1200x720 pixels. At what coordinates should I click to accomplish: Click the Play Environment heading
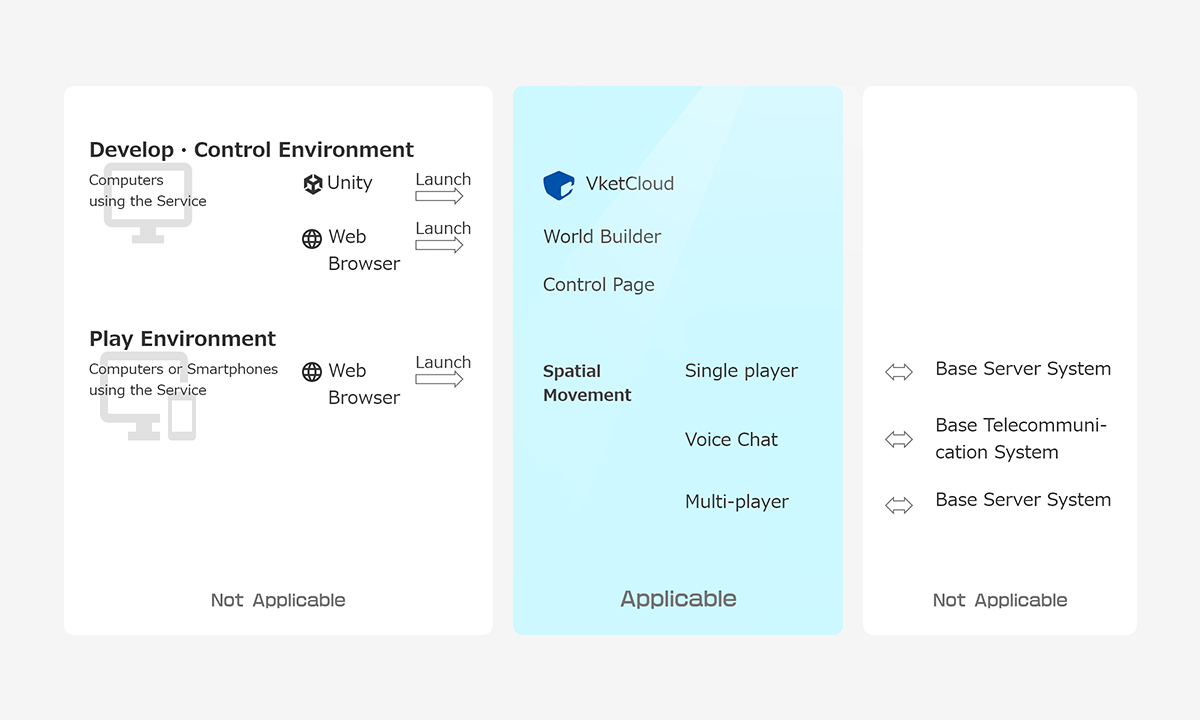(x=182, y=339)
